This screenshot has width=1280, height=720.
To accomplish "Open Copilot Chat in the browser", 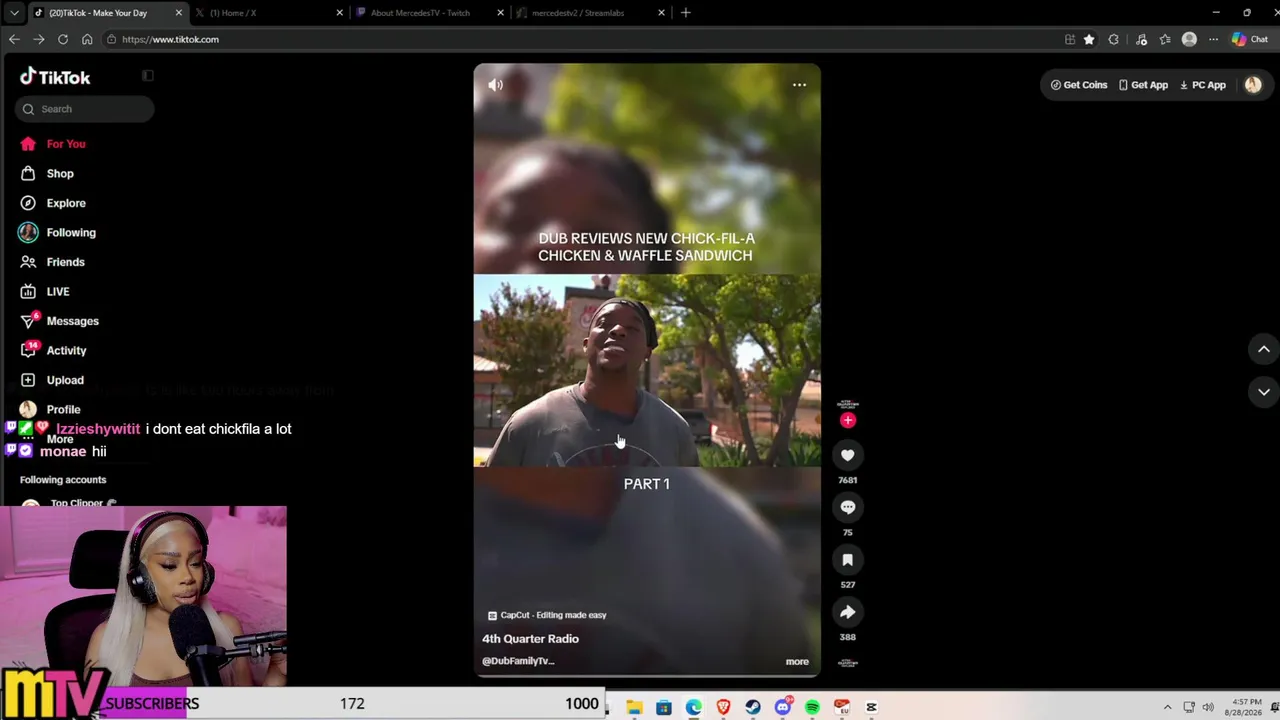I will [x=1251, y=39].
